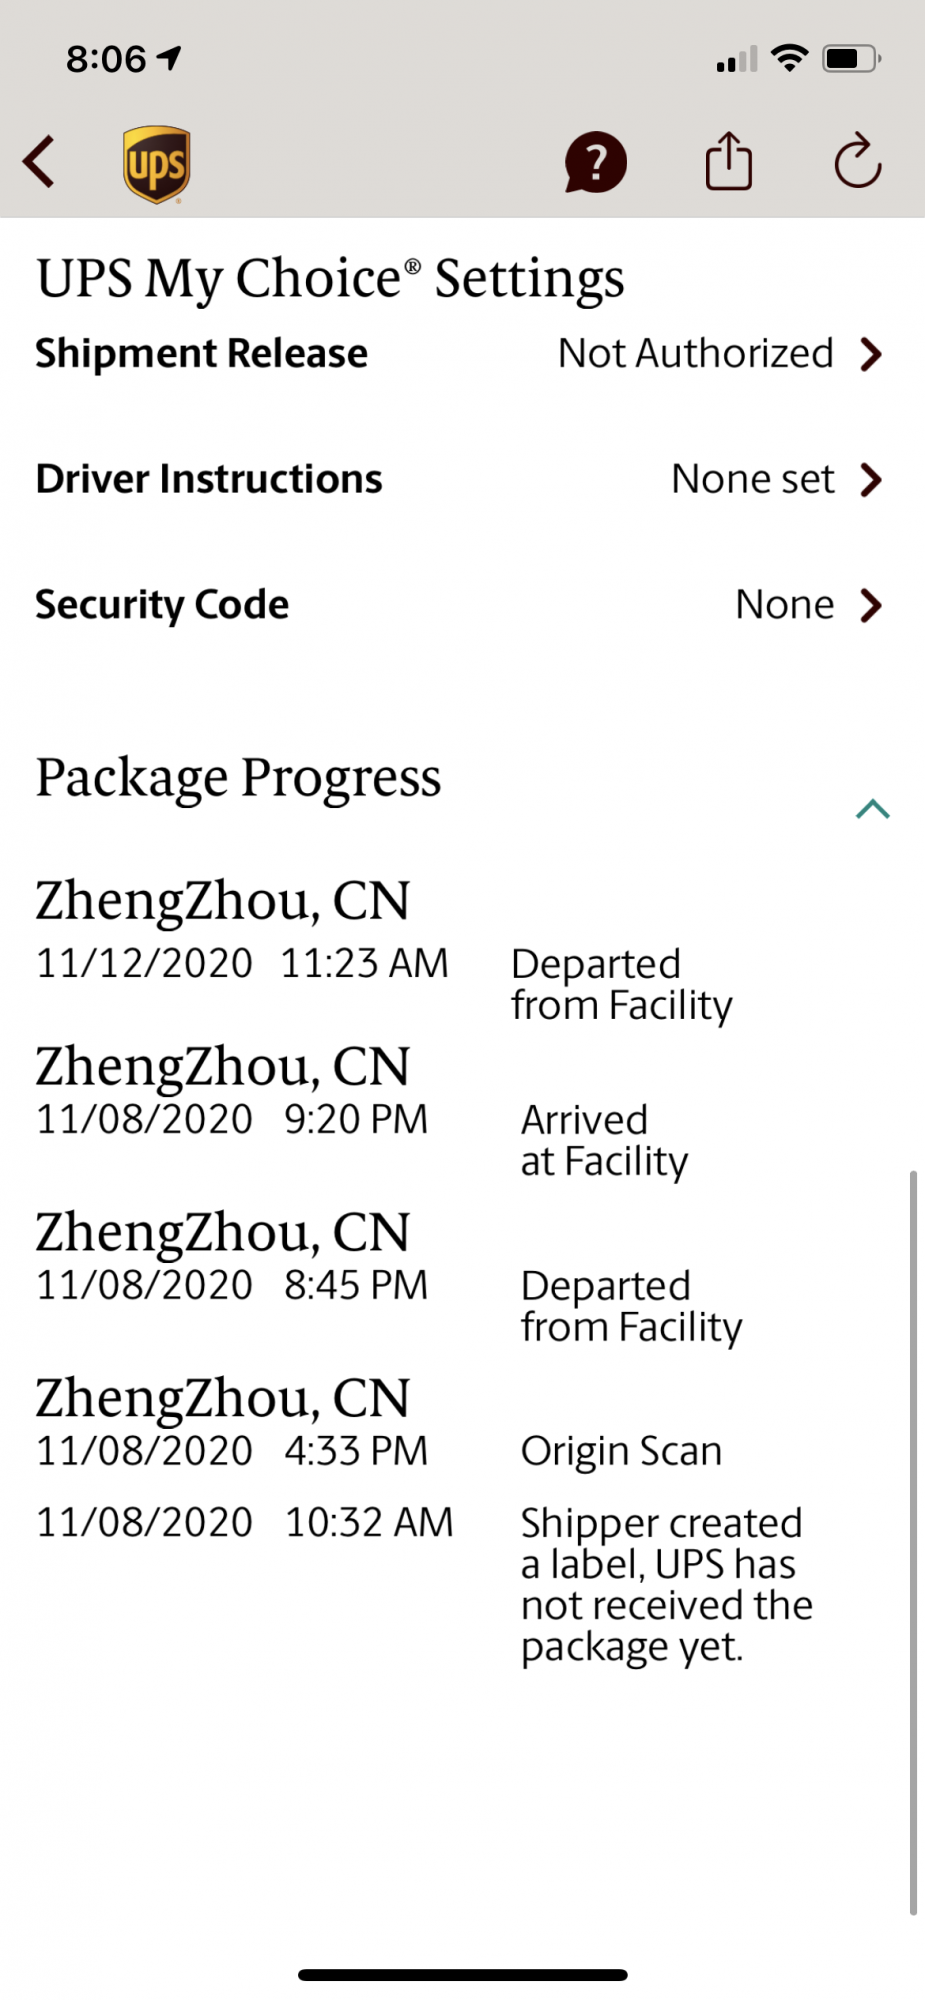Image resolution: width=925 pixels, height=2000 pixels.
Task: Select the Shipment Release setting label
Action: [201, 354]
